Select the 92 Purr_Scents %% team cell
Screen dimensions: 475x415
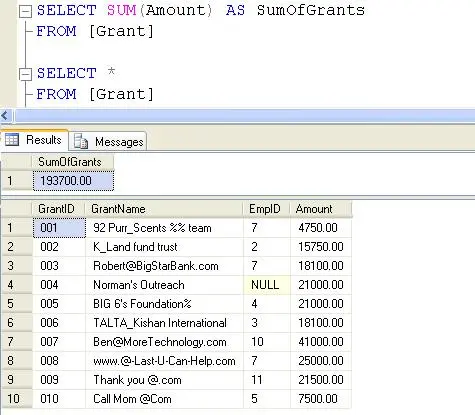[164, 228]
